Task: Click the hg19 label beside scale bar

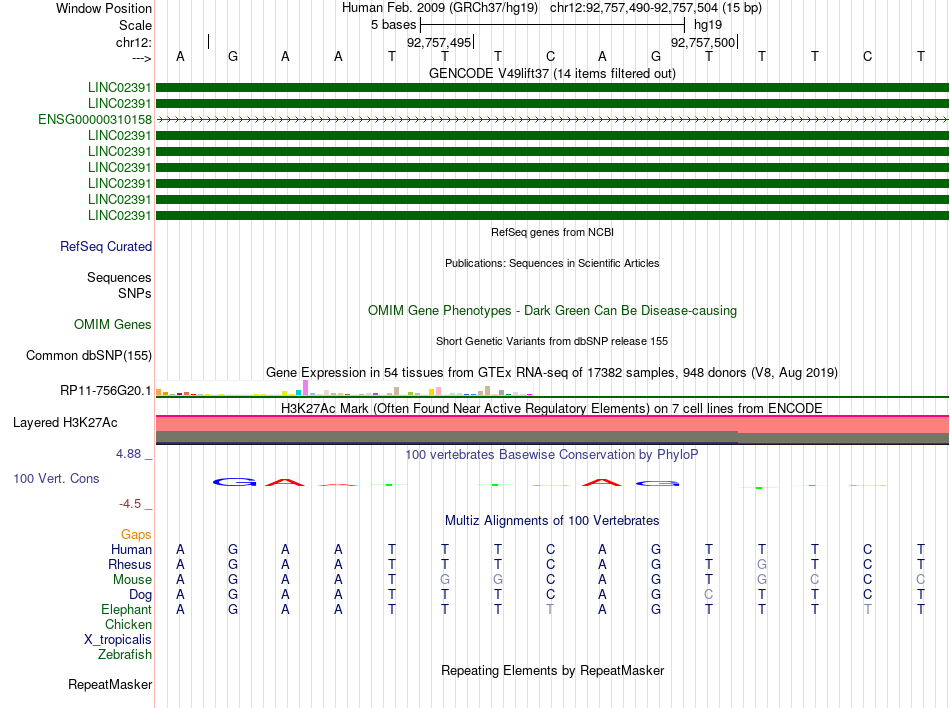Action: [708, 25]
